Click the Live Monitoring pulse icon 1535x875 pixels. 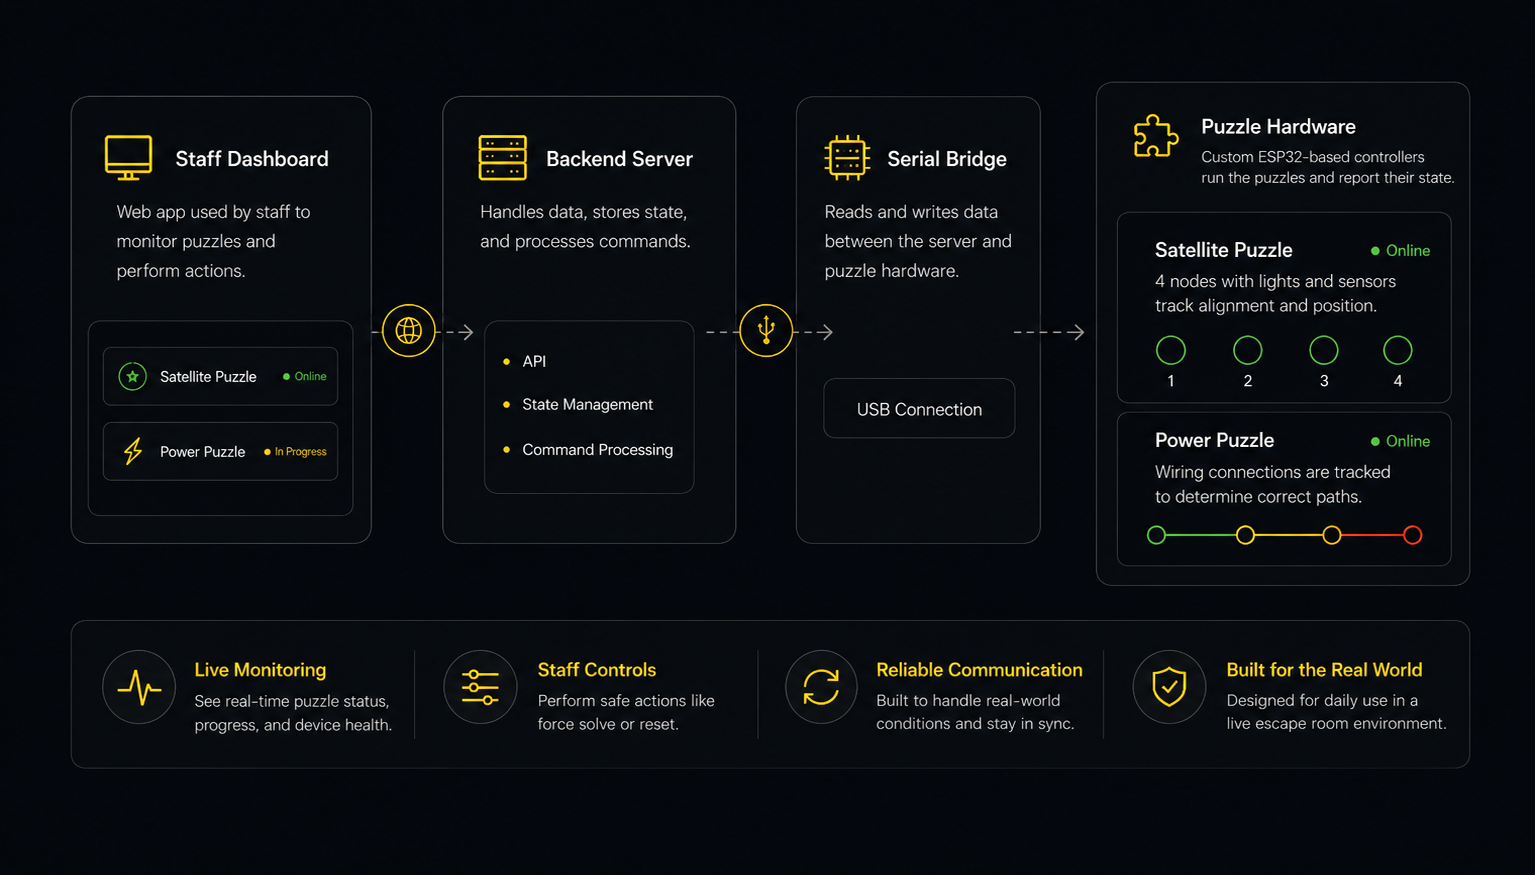pyautogui.click(x=139, y=687)
